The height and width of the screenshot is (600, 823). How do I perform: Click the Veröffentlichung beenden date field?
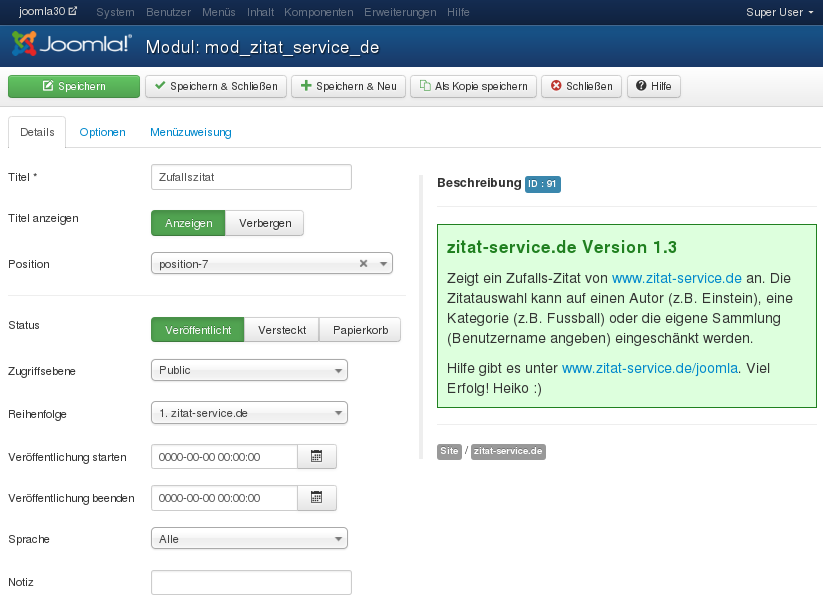225,498
